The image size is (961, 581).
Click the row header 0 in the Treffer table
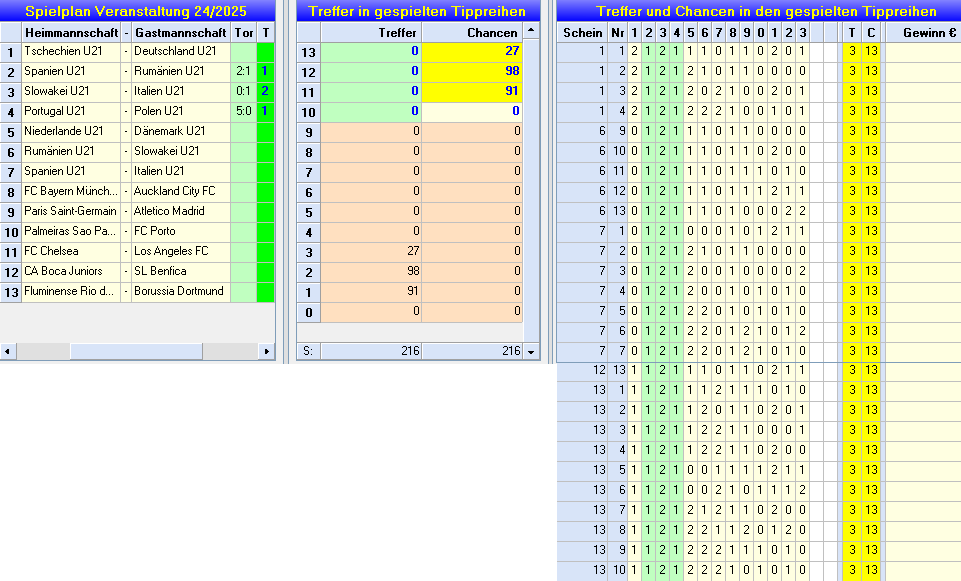308,312
